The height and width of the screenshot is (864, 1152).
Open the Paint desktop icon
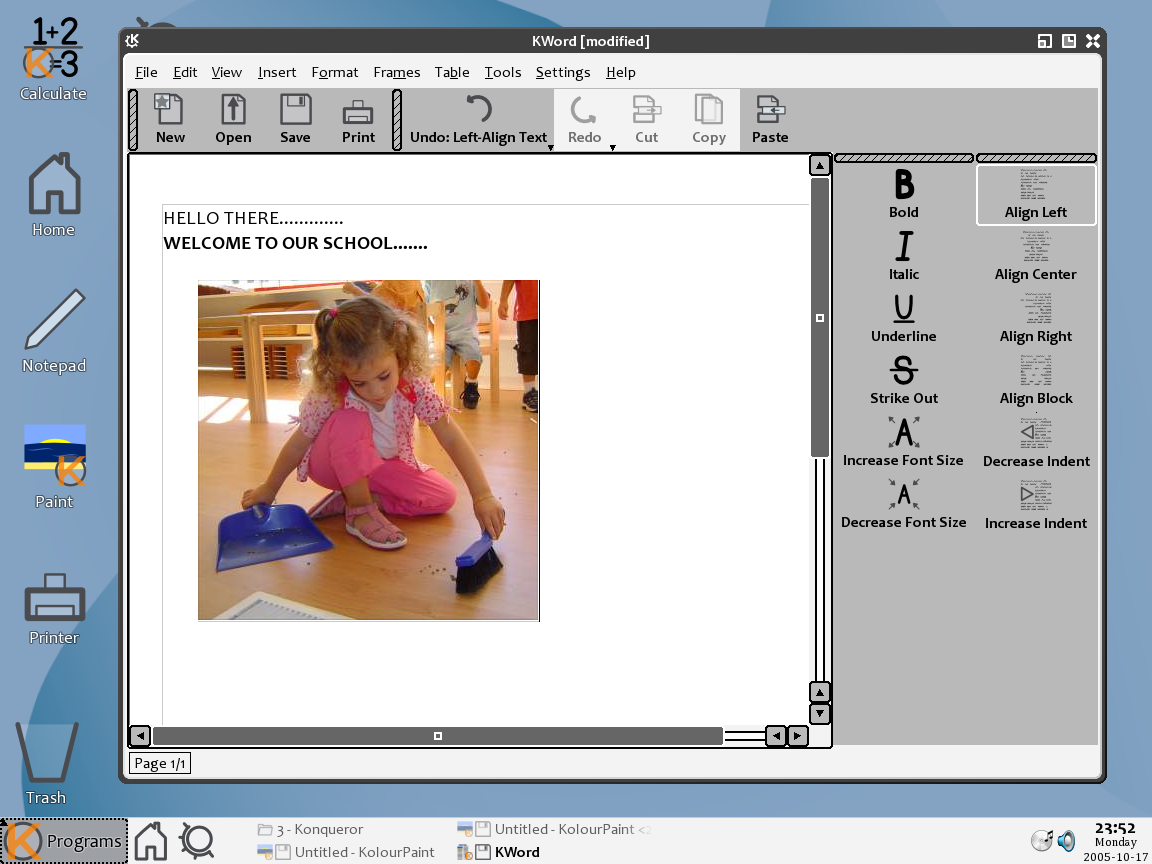click(54, 467)
